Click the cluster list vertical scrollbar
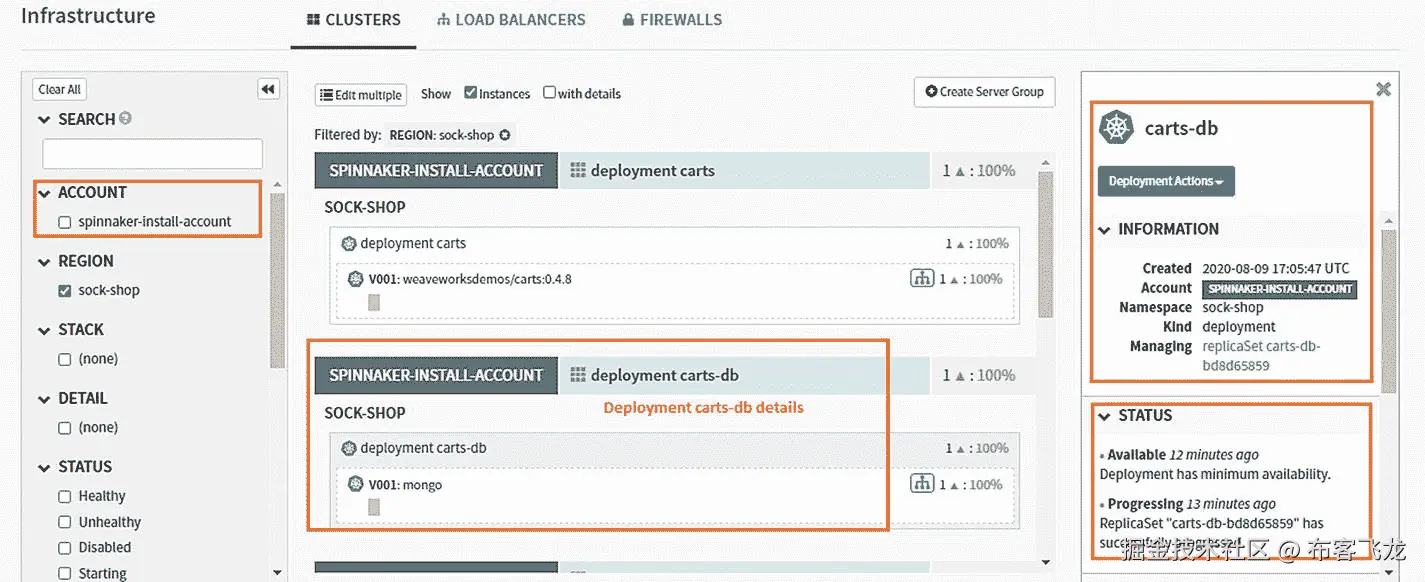This screenshot has width=1425, height=582. click(1046, 245)
